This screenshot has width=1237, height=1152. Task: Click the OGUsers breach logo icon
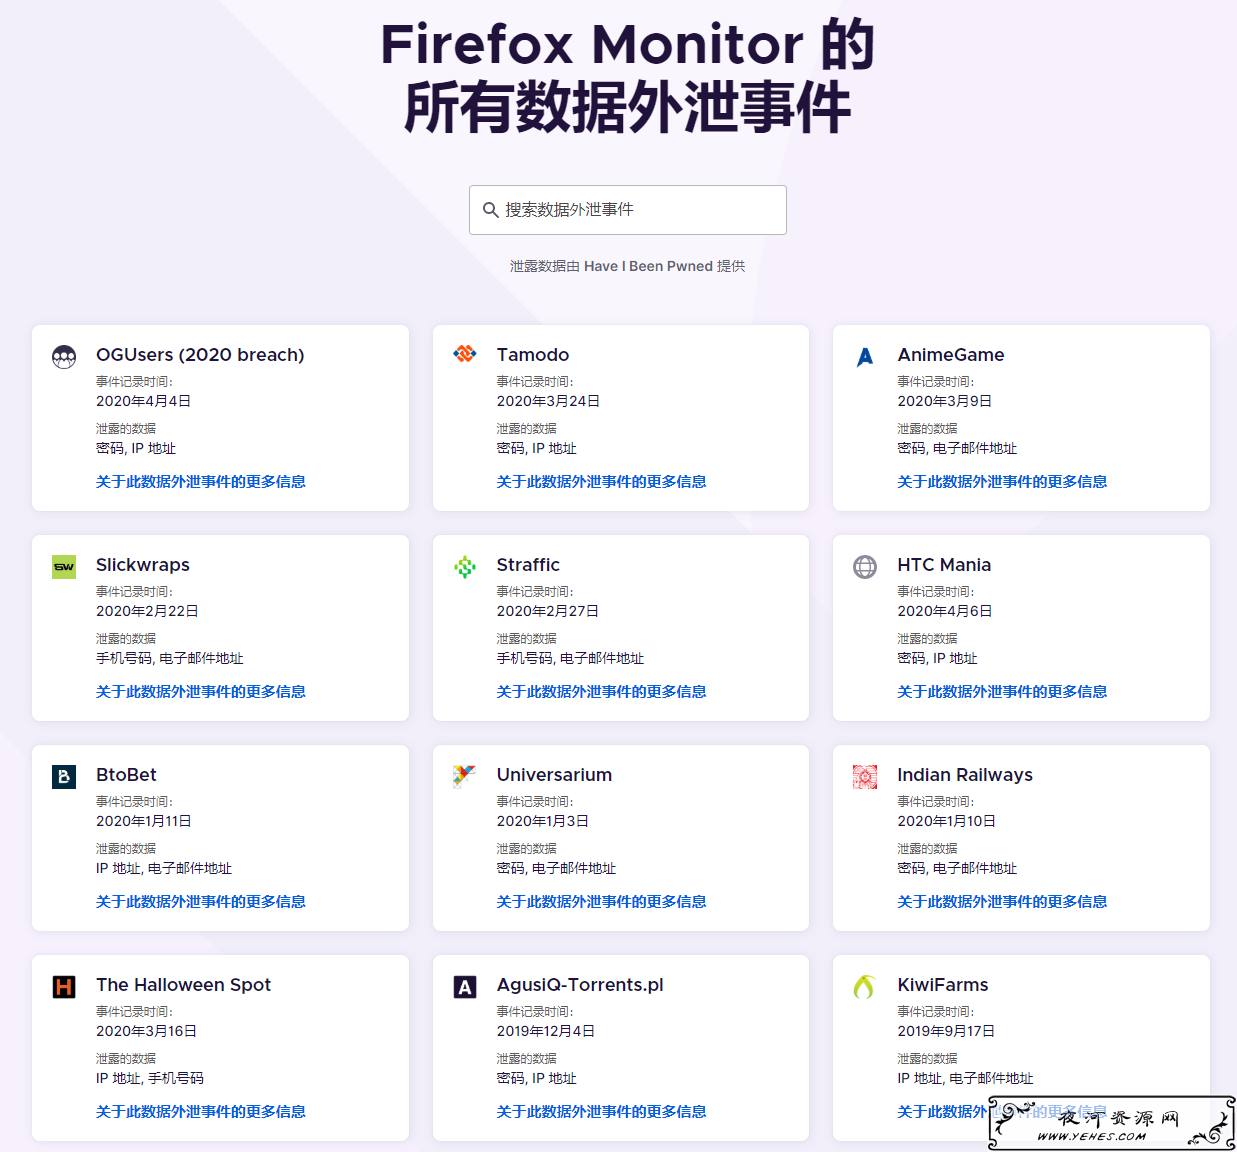[x=64, y=357]
